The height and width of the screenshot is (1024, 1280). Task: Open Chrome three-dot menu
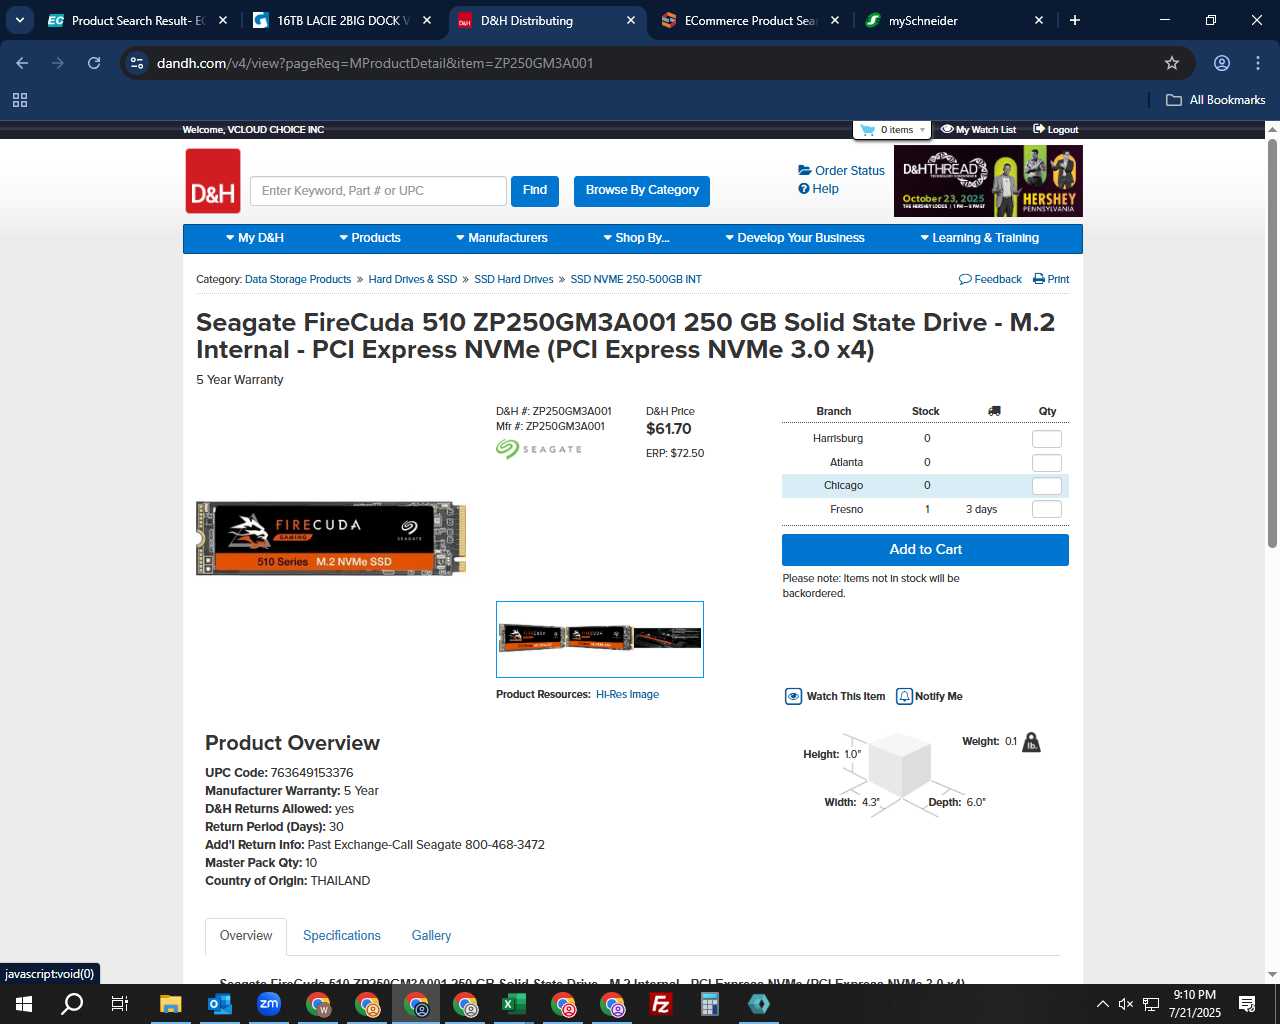click(1258, 63)
